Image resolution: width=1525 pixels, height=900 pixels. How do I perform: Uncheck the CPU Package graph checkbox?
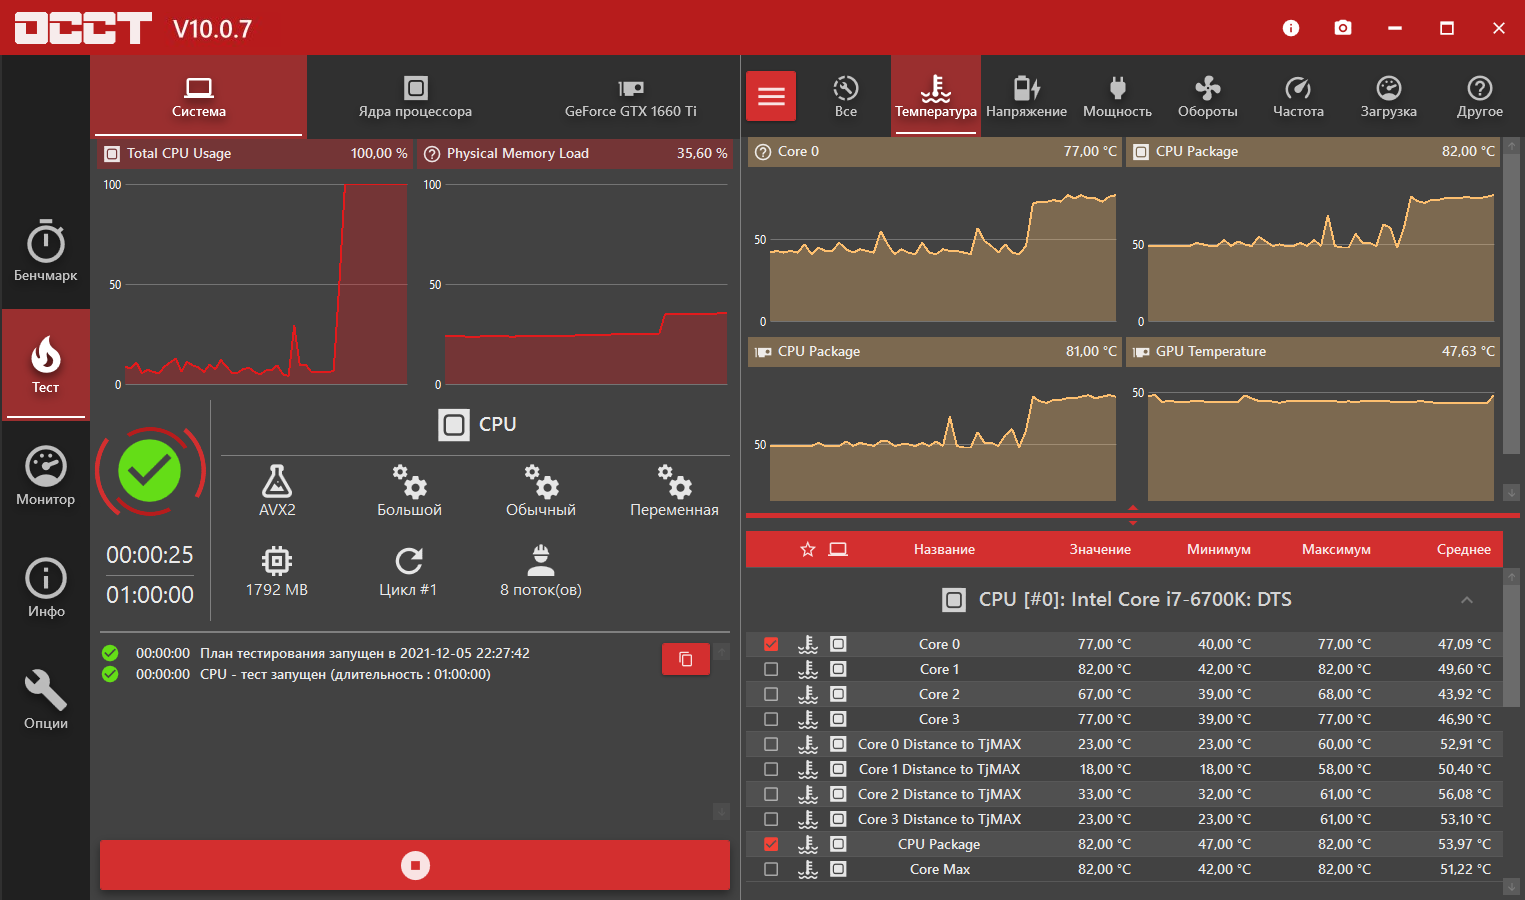coord(771,844)
